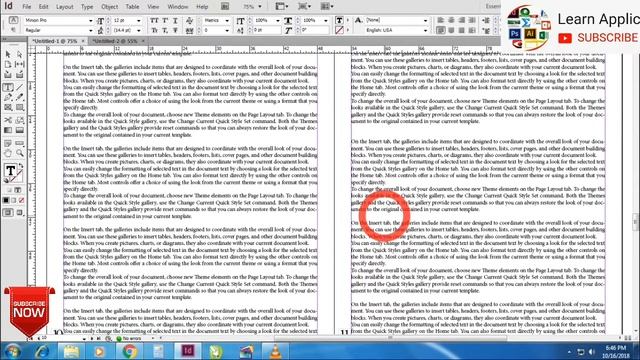
Task: Open the 75% zoom level dropdown
Action: click(x=260, y=7)
